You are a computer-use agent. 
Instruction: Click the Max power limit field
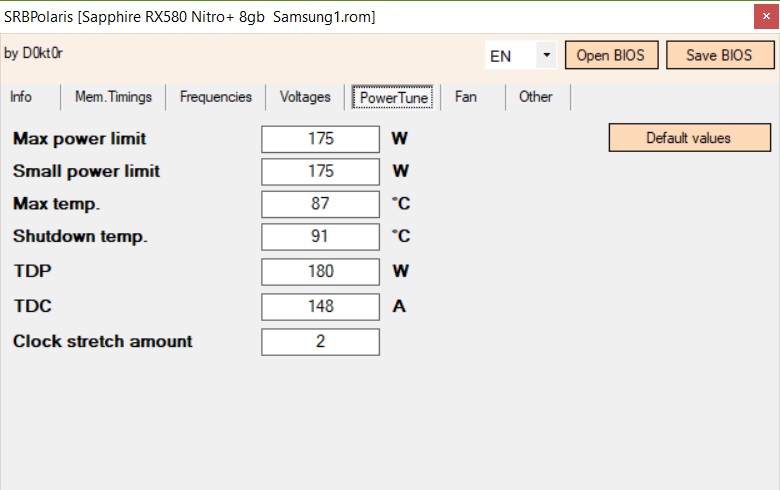(320, 139)
